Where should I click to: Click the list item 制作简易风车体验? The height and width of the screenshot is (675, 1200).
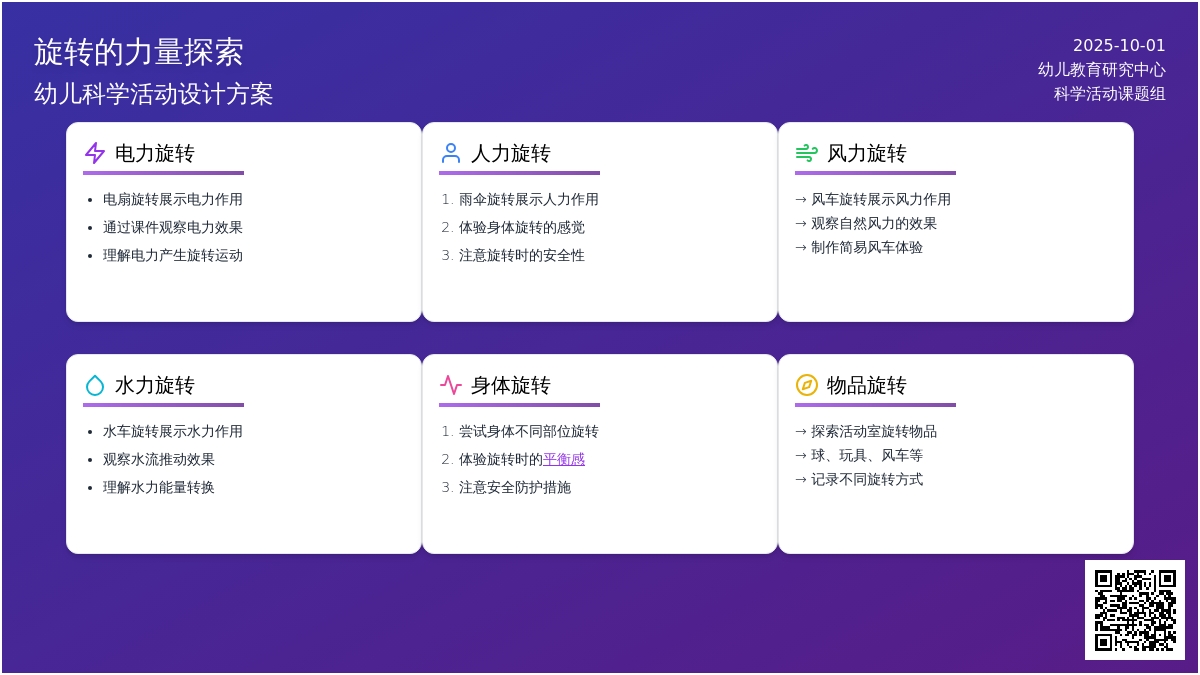pyautogui.click(x=867, y=248)
